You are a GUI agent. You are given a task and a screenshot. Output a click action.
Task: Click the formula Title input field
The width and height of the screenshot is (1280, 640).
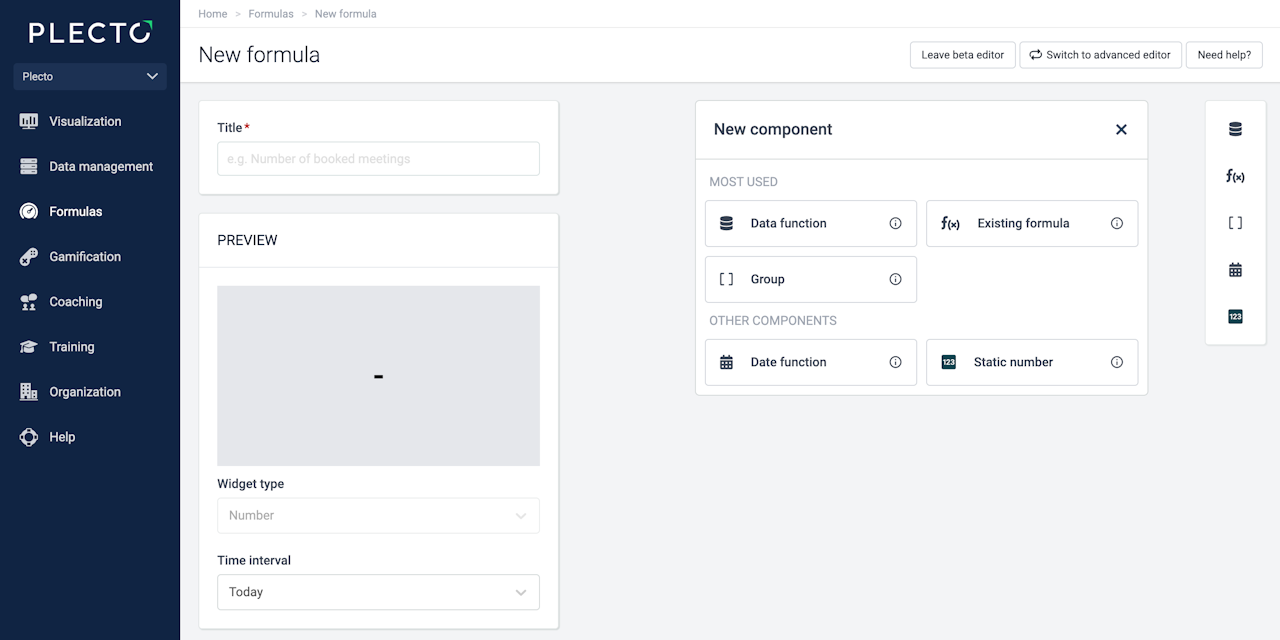point(378,159)
